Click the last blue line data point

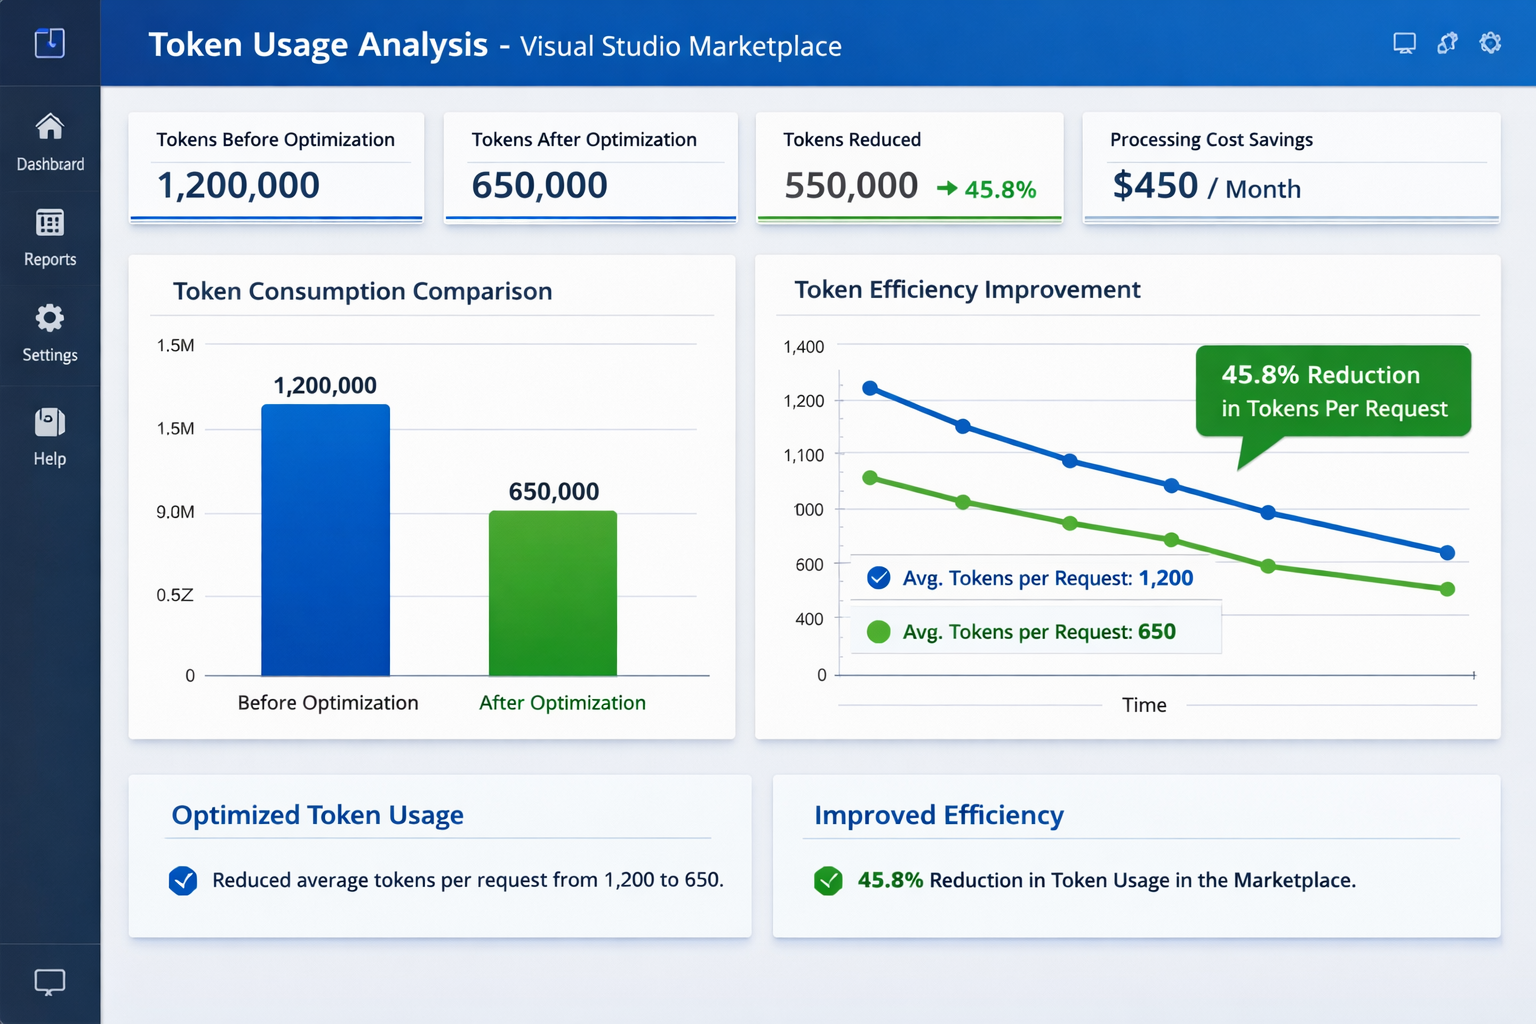1447,552
